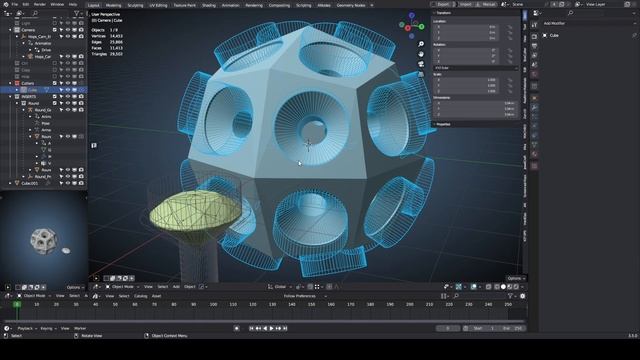Click the pin icon next to Cube

(634, 36)
